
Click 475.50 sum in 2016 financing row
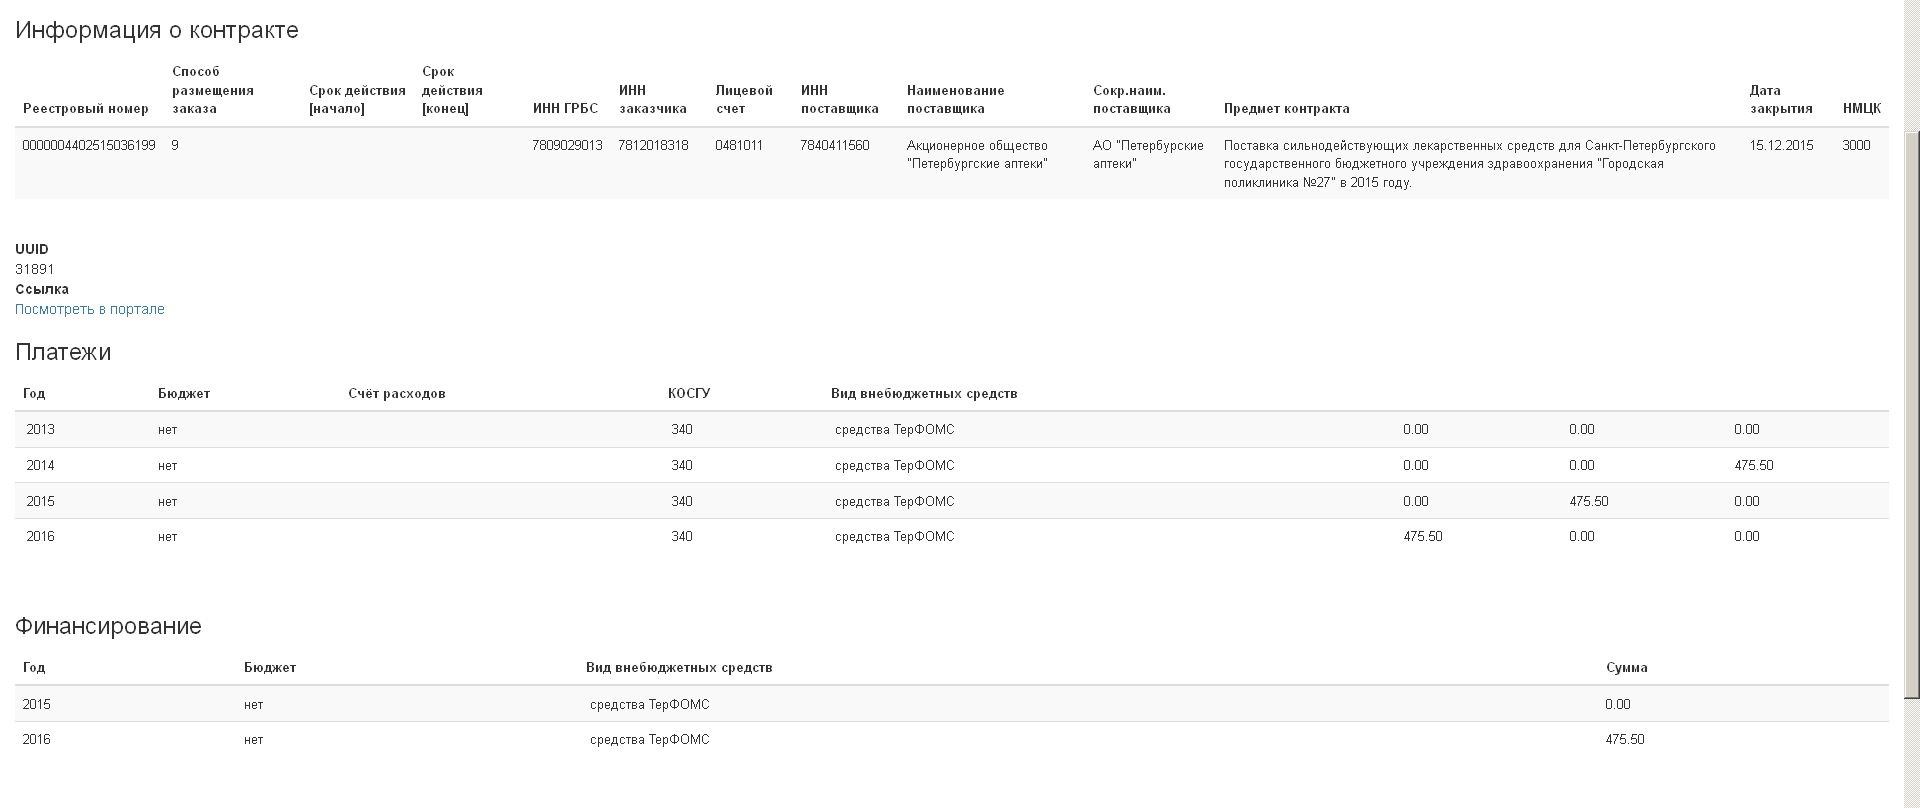(x=1625, y=739)
